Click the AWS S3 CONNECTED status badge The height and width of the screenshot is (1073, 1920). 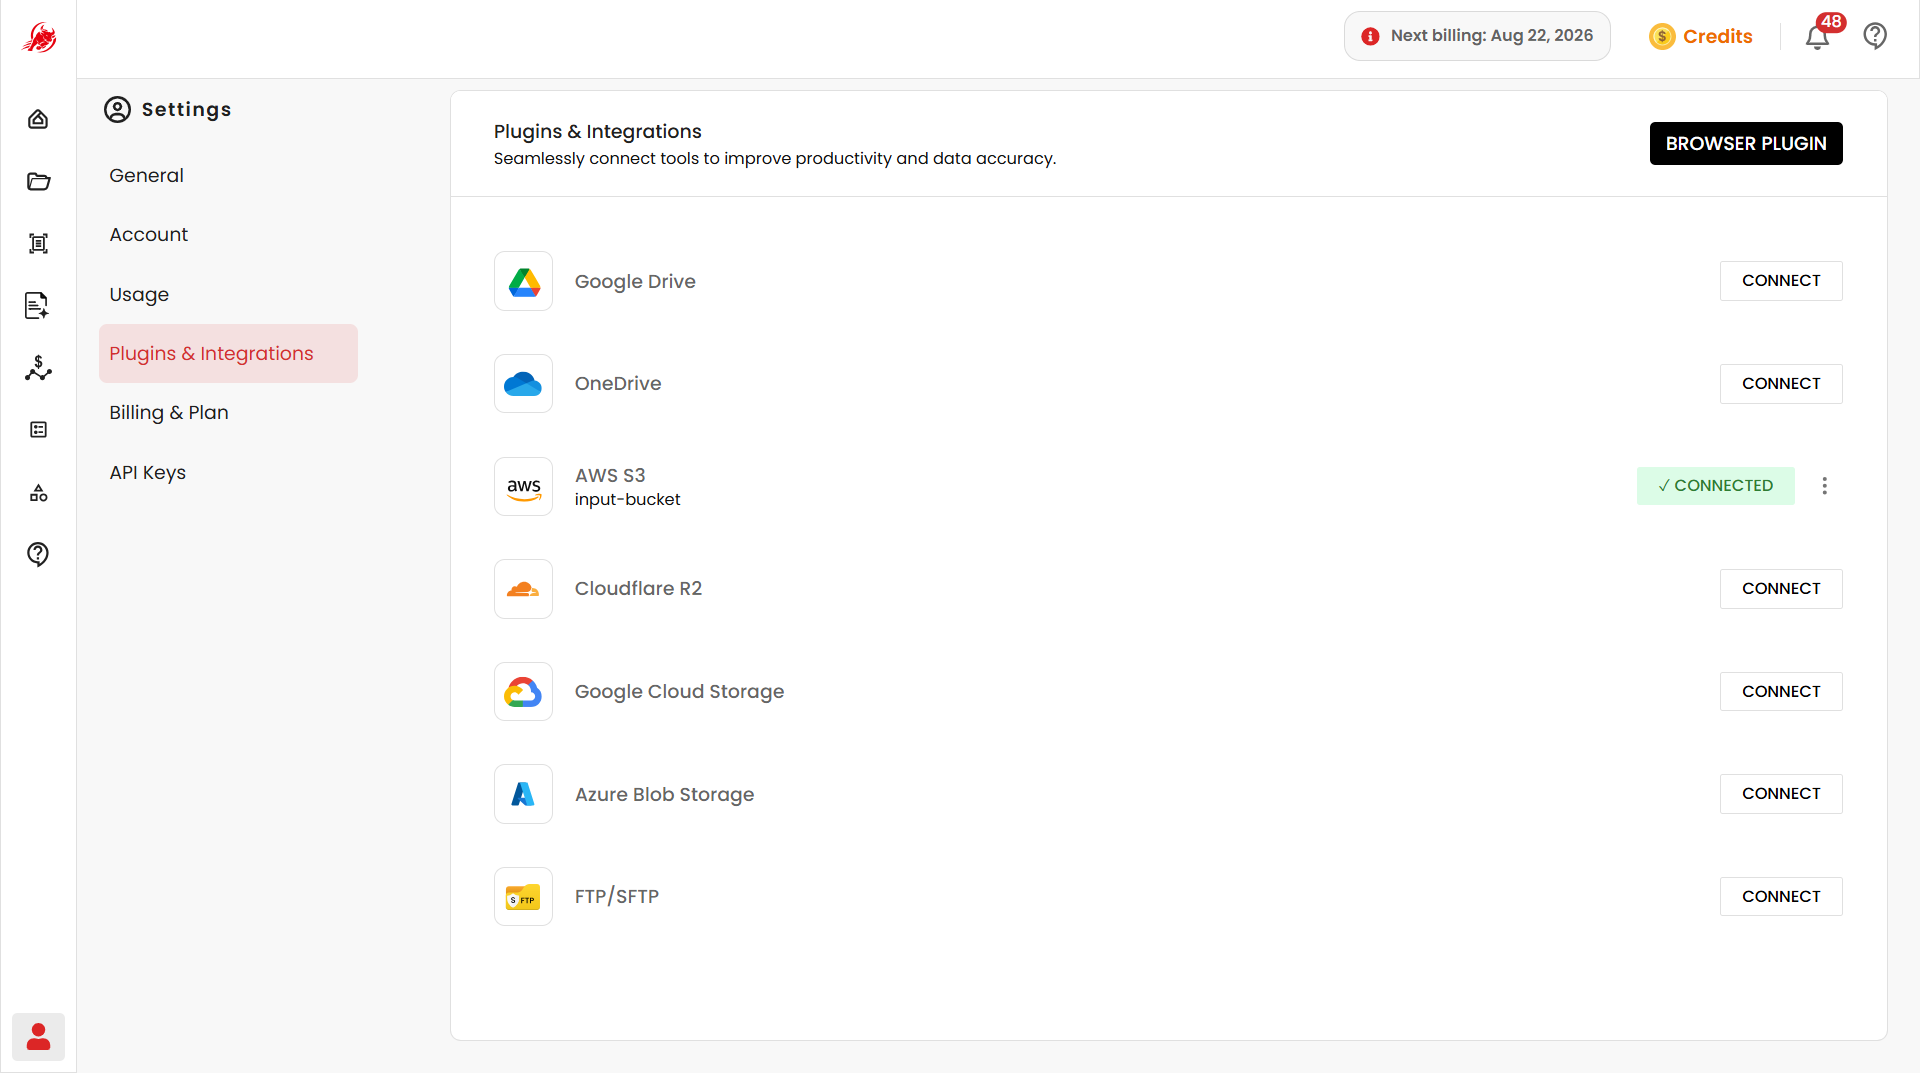point(1715,486)
